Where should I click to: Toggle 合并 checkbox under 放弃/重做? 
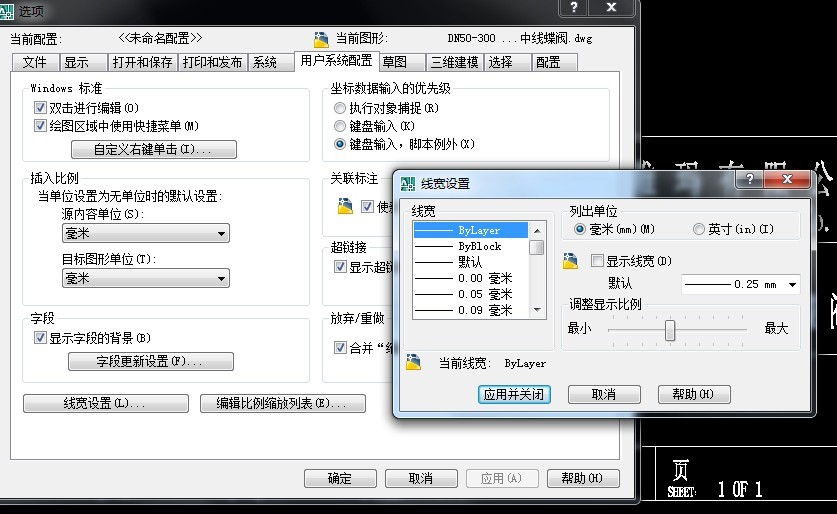click(x=340, y=347)
